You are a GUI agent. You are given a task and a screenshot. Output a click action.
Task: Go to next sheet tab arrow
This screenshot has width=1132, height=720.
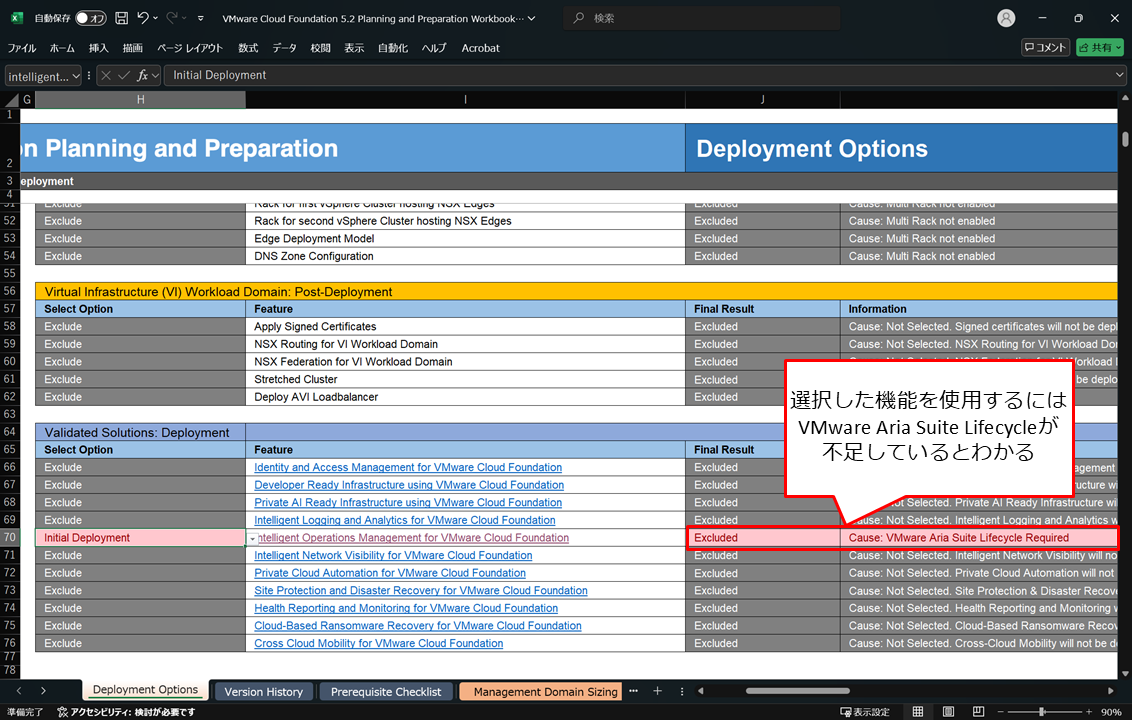click(43, 691)
